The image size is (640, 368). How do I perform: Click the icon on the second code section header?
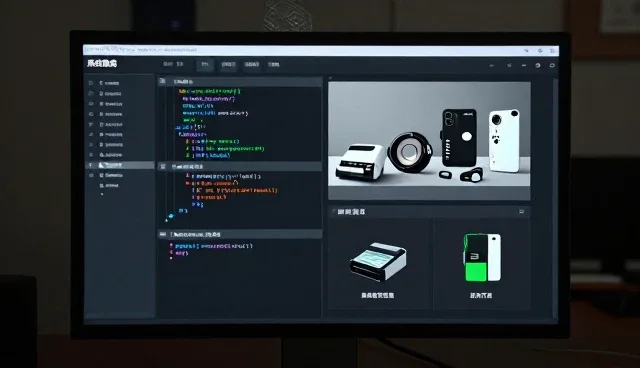163,166
